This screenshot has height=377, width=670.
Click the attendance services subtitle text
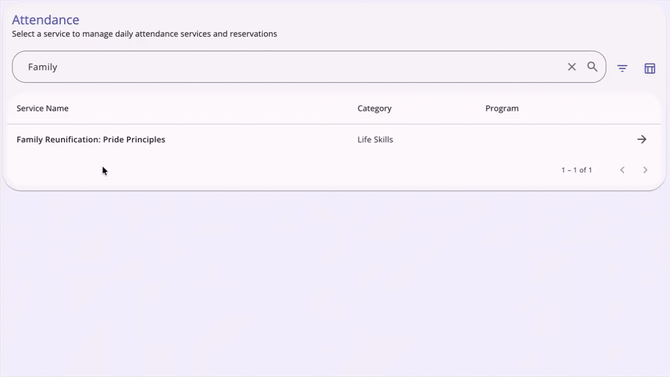tap(144, 34)
